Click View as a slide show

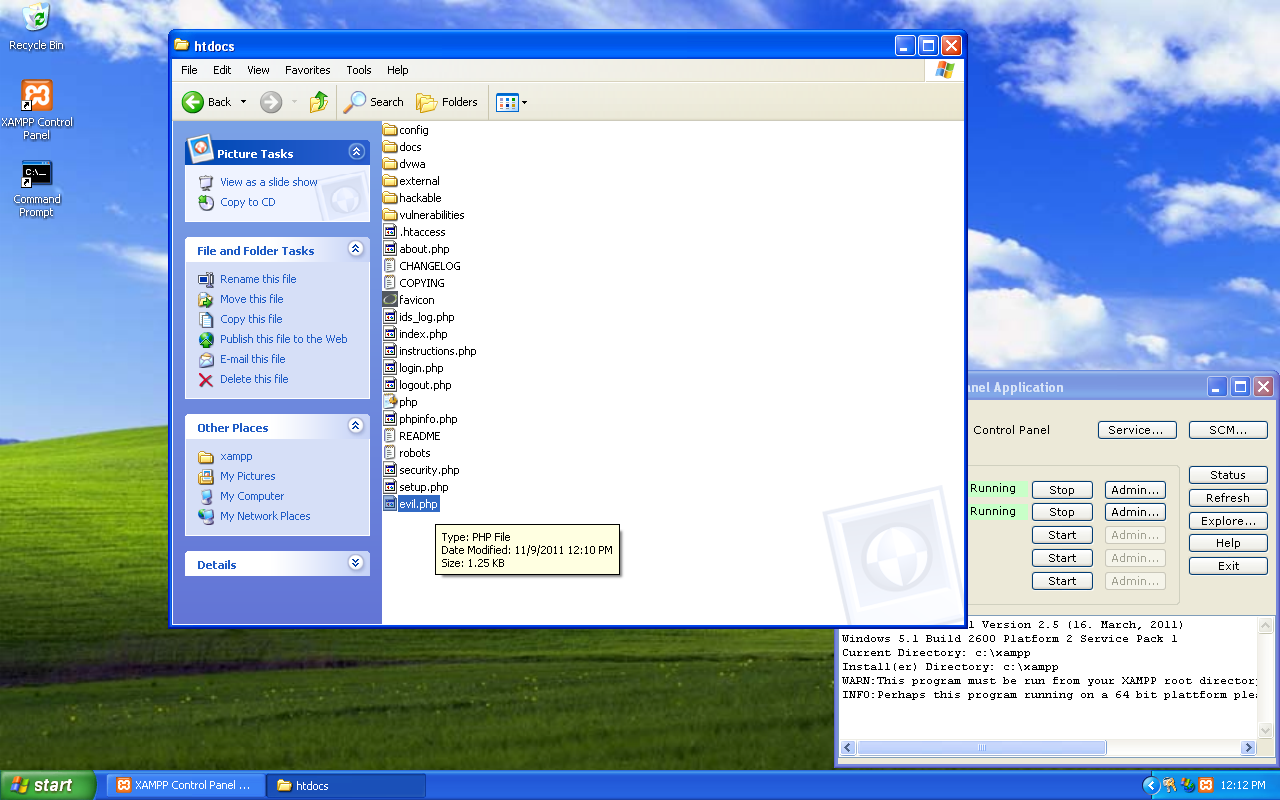tap(268, 182)
